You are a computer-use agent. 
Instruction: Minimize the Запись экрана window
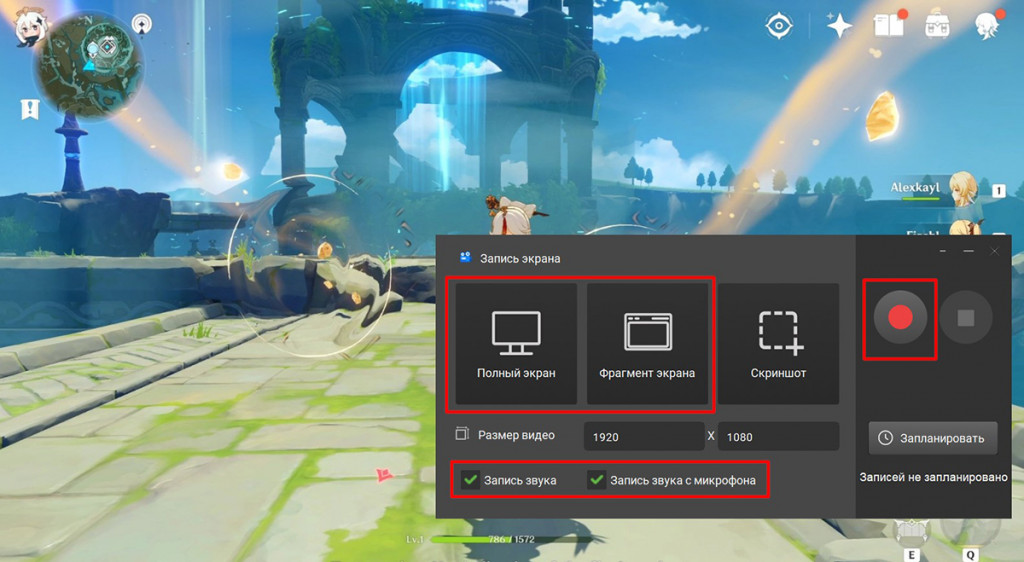coord(968,251)
